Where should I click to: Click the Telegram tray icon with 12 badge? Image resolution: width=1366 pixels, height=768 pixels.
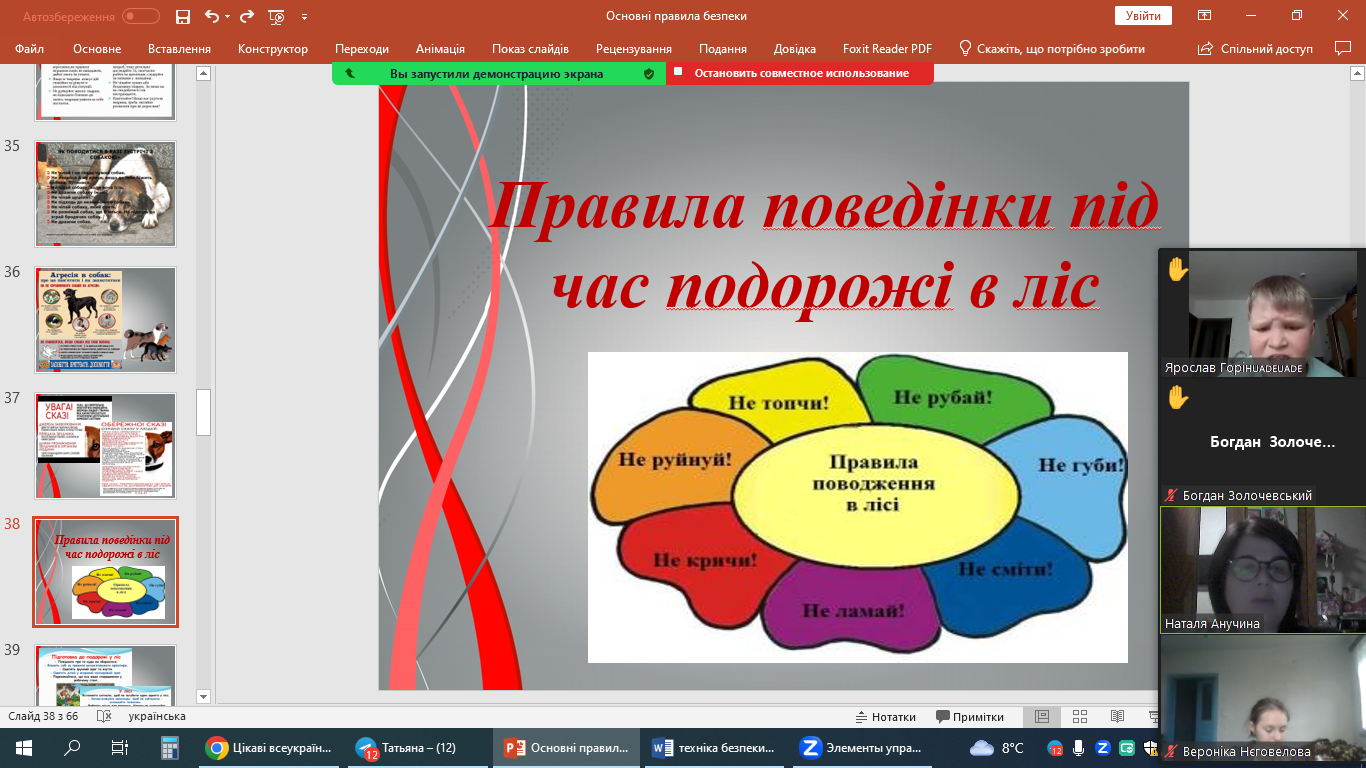click(x=1054, y=748)
